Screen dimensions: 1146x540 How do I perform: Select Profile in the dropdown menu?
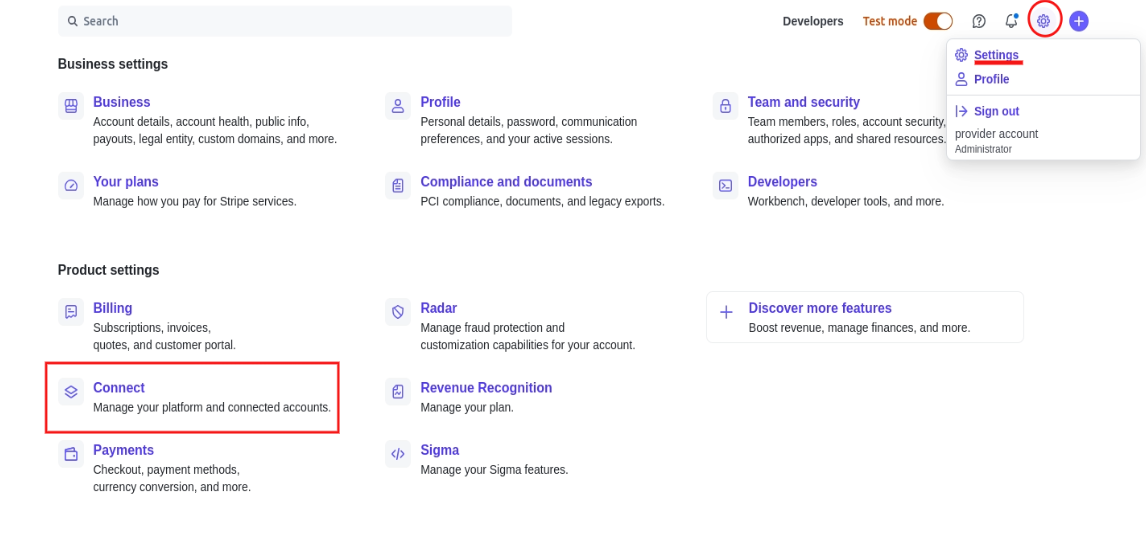(991, 79)
